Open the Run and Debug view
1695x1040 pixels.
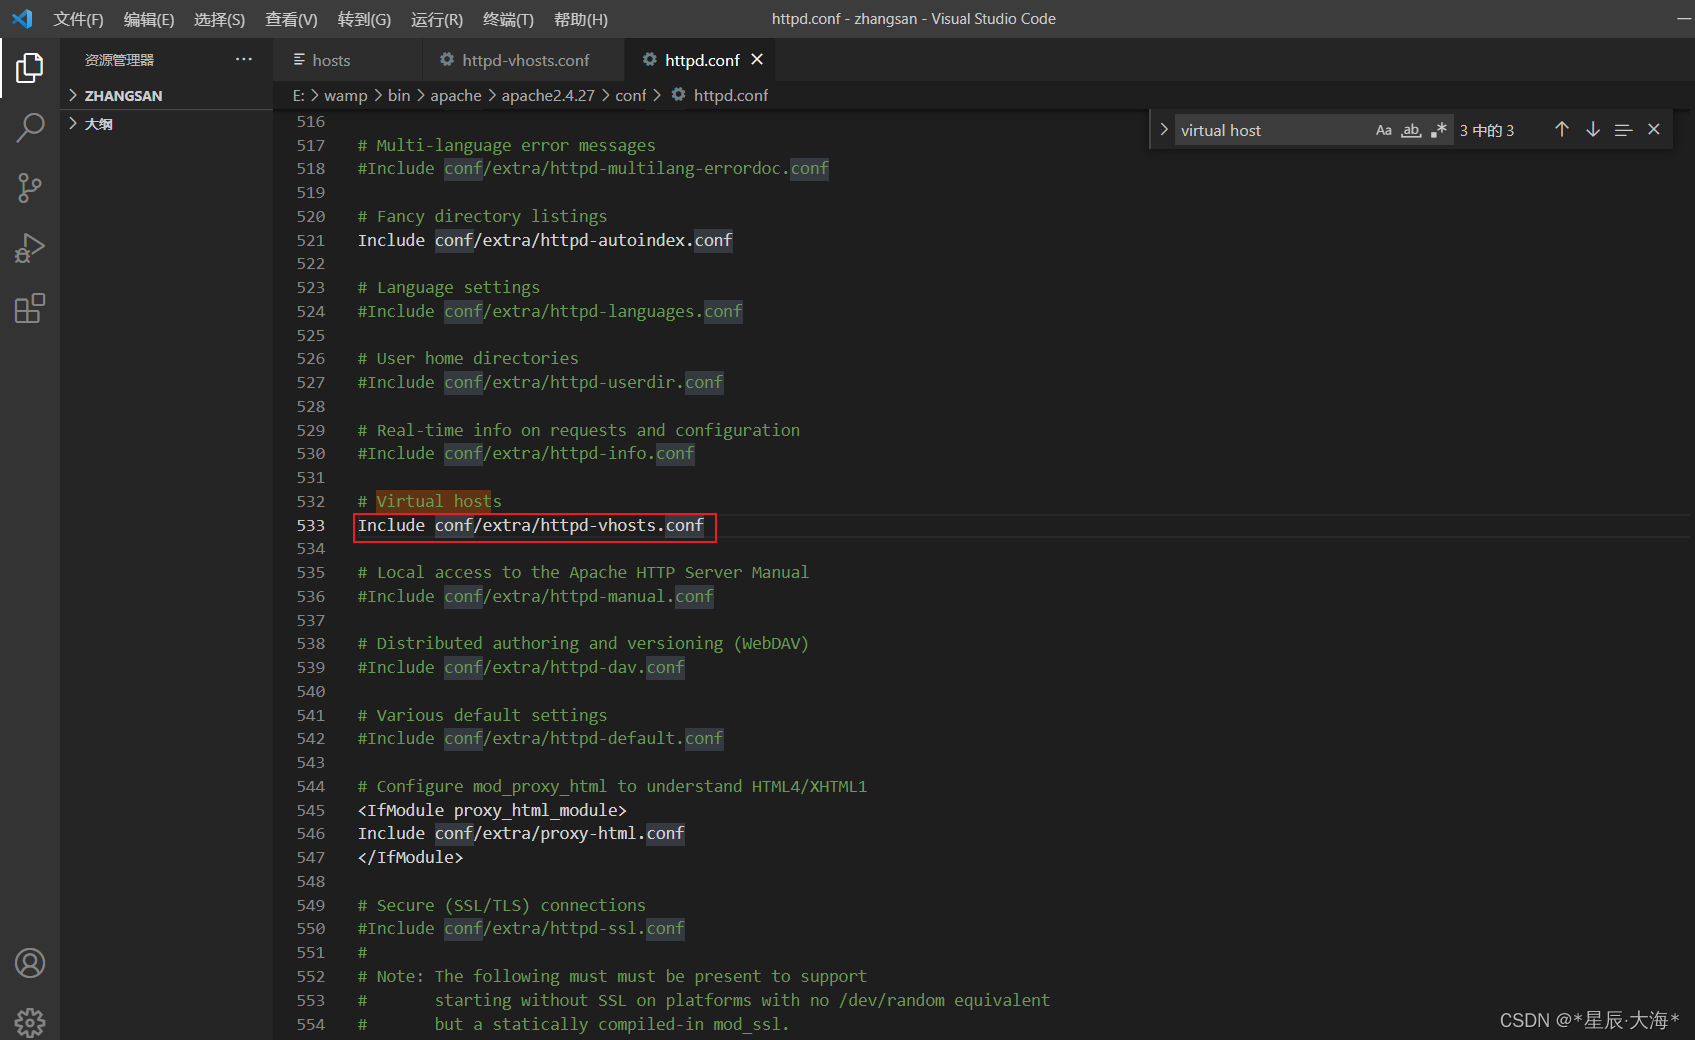[x=30, y=248]
